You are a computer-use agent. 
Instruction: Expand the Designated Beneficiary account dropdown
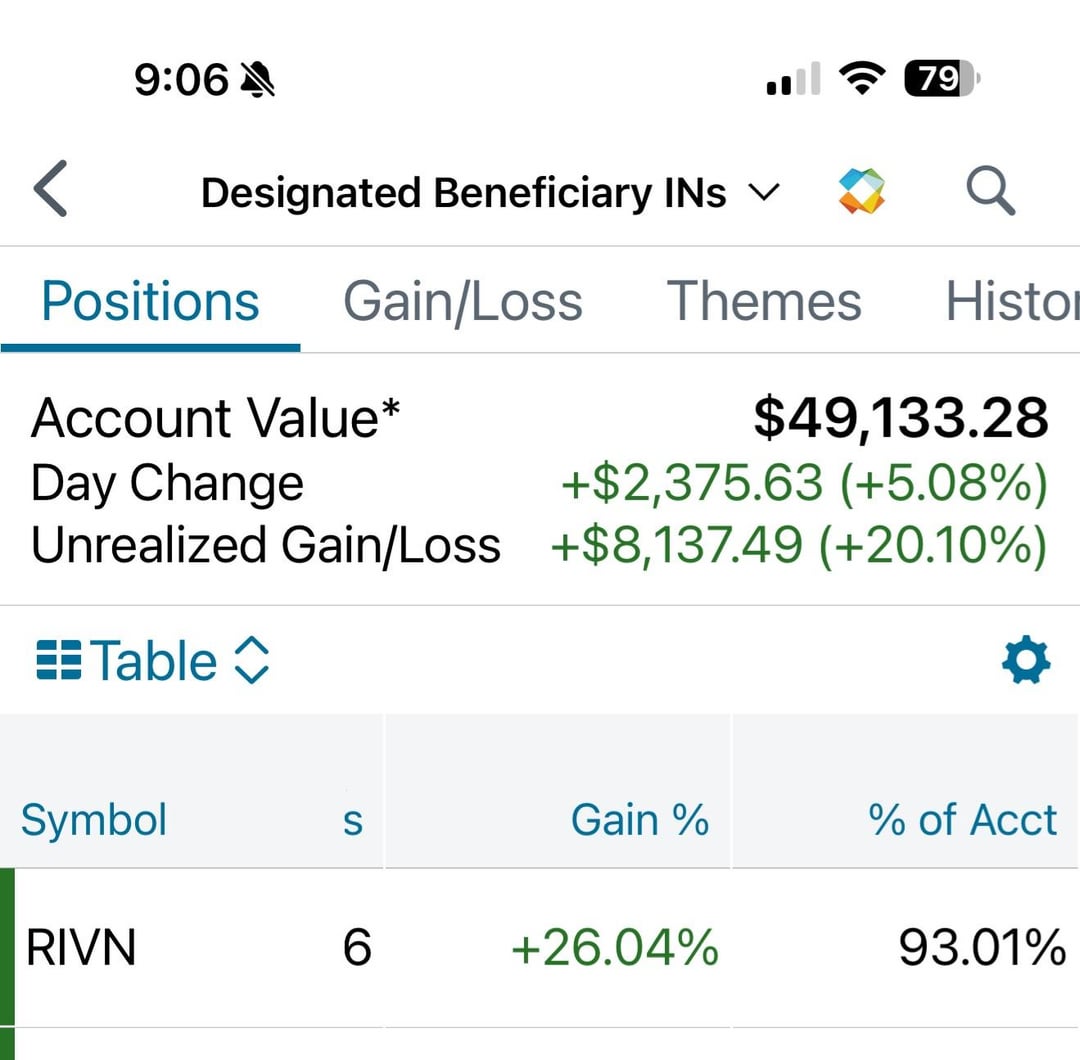pyautogui.click(x=762, y=193)
